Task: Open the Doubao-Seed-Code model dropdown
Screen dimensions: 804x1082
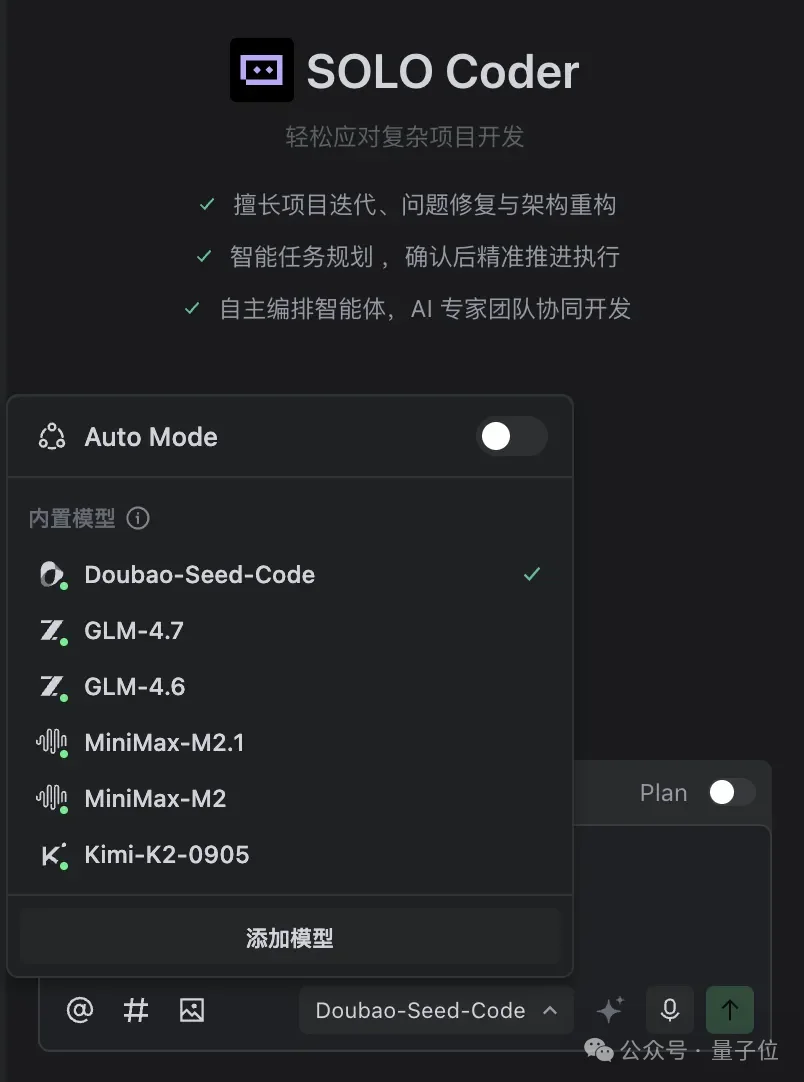Action: (x=436, y=1010)
